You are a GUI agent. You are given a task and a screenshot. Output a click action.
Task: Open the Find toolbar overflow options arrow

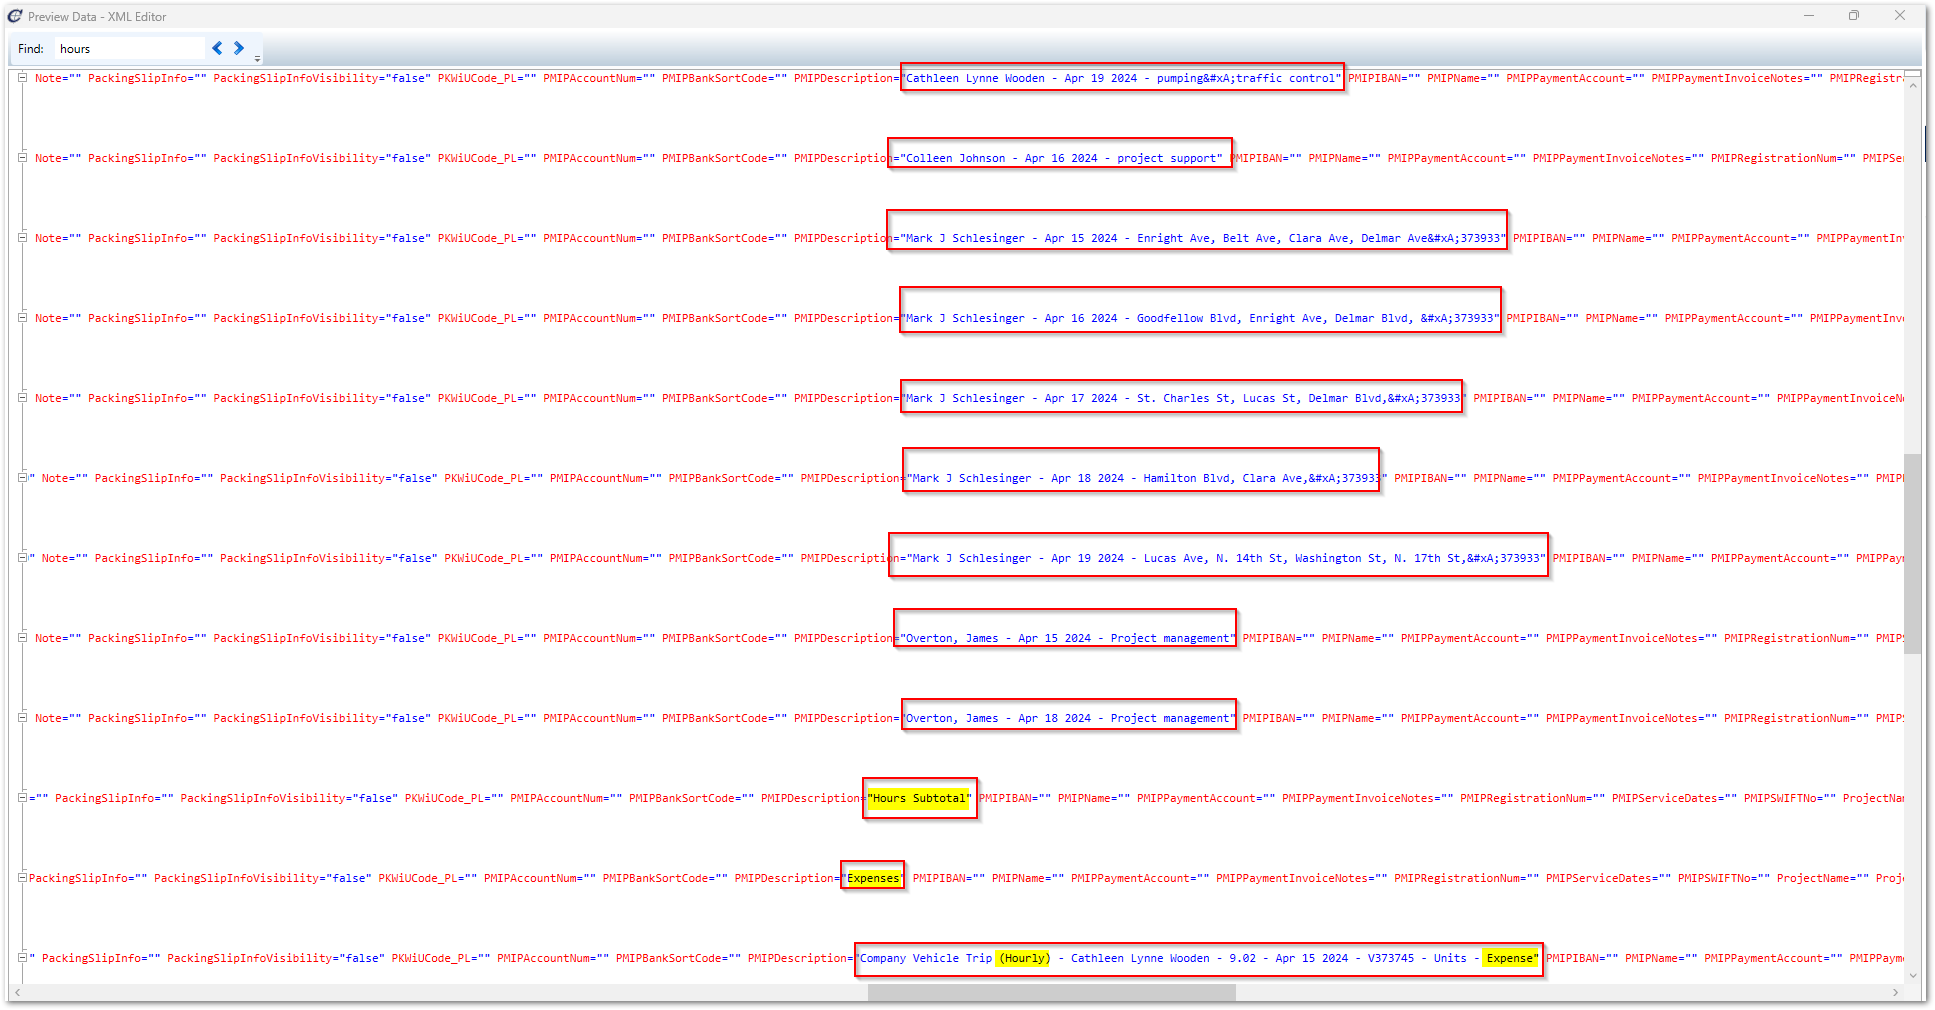click(x=258, y=58)
